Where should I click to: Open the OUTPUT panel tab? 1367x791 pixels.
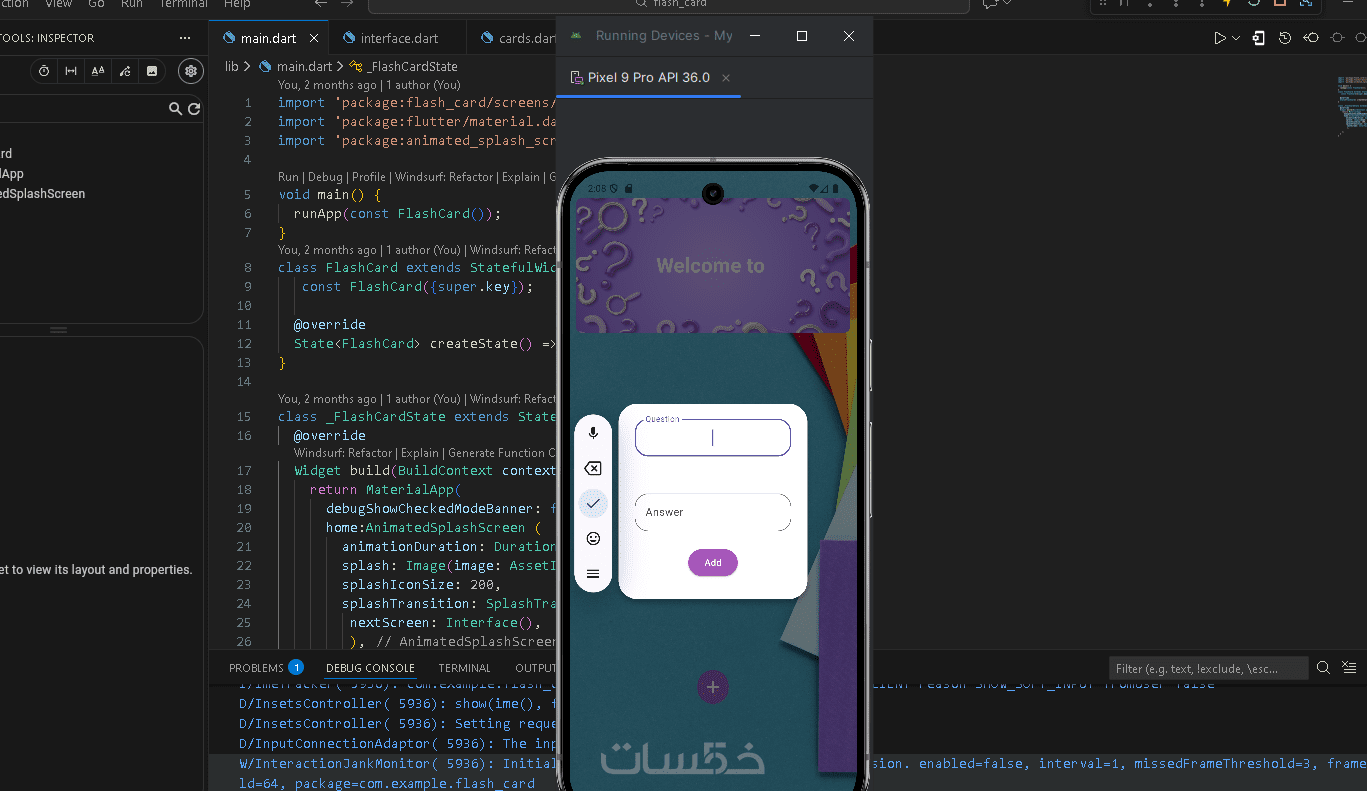tap(535, 668)
